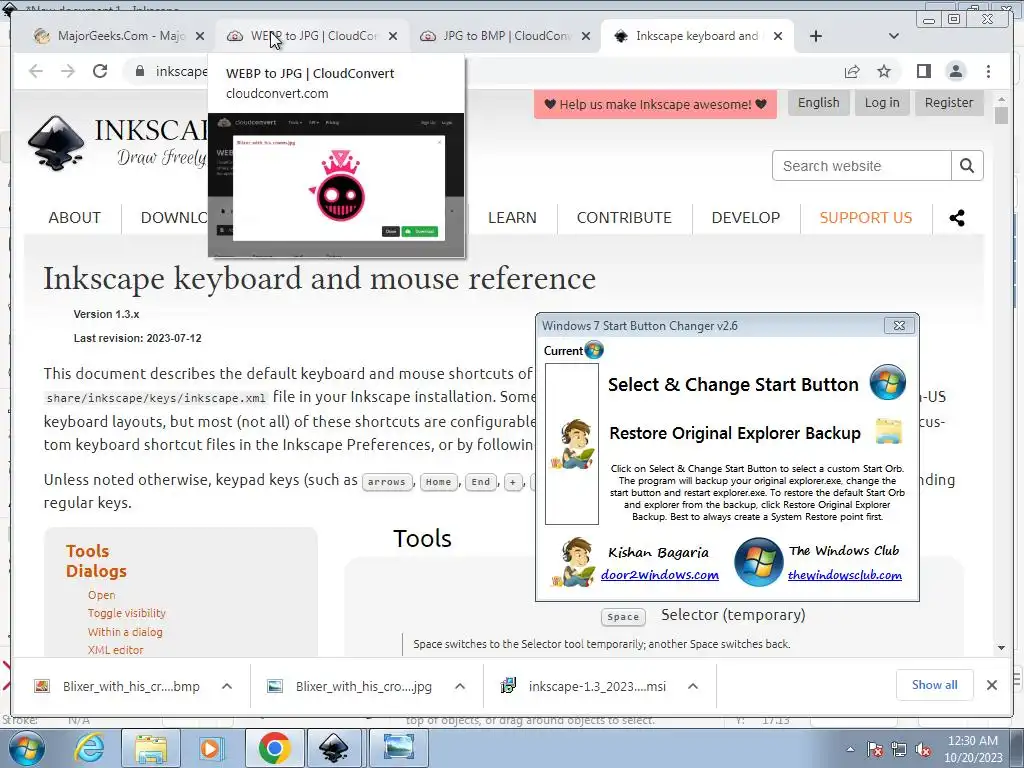
Task: Expand options for Blixer bmp download
Action: (227, 686)
